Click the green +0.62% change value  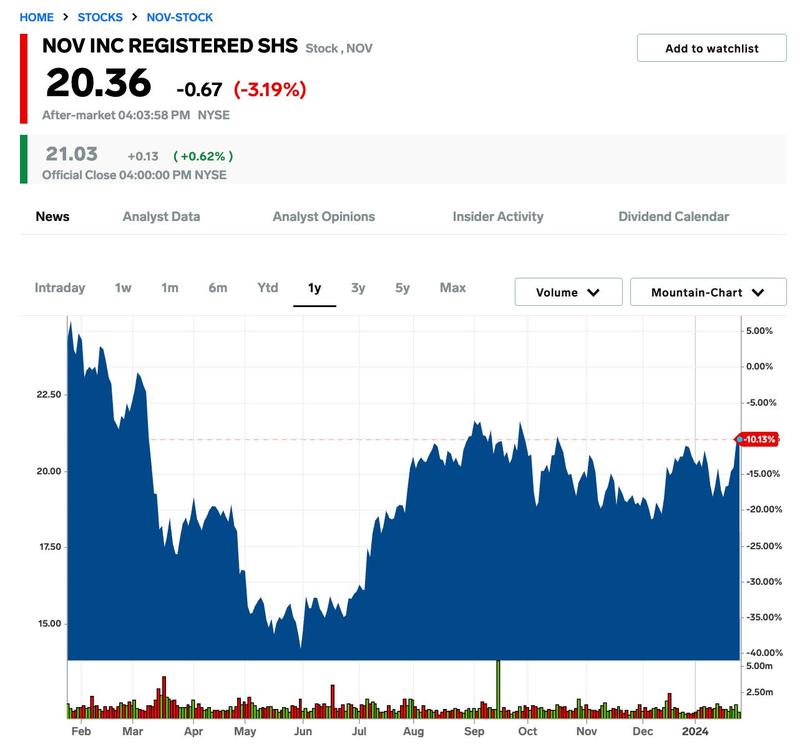tap(203, 156)
